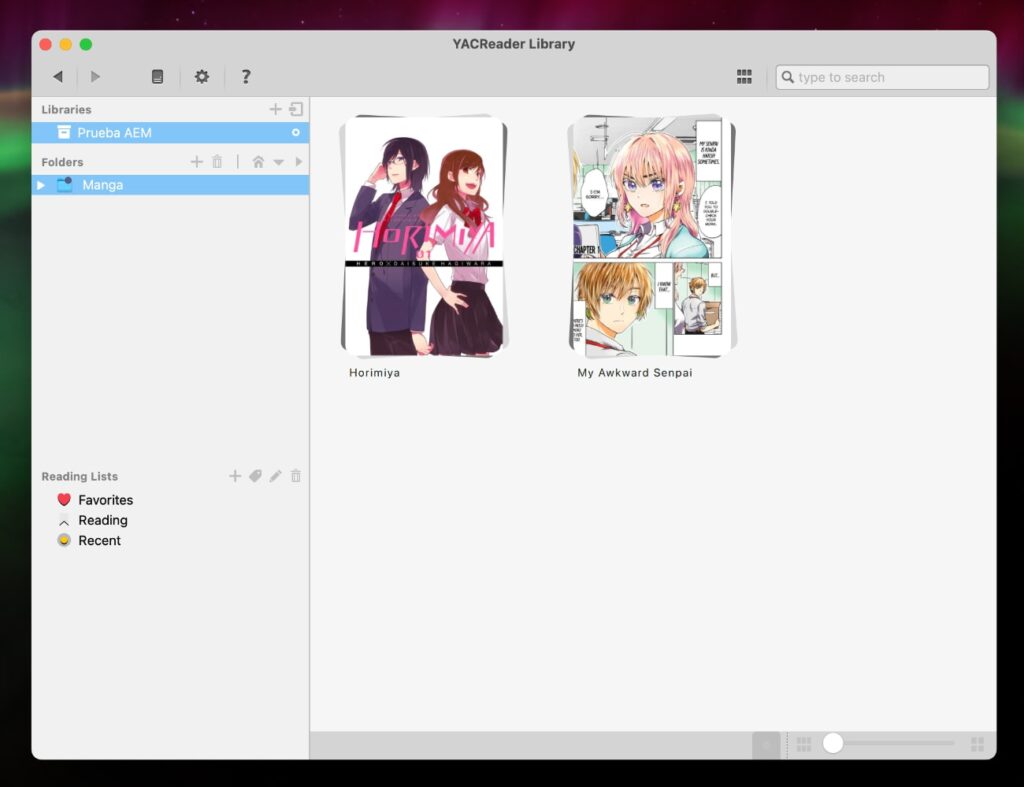The height and width of the screenshot is (787, 1024).
Task: Expand the Manga folder
Action: [40, 184]
